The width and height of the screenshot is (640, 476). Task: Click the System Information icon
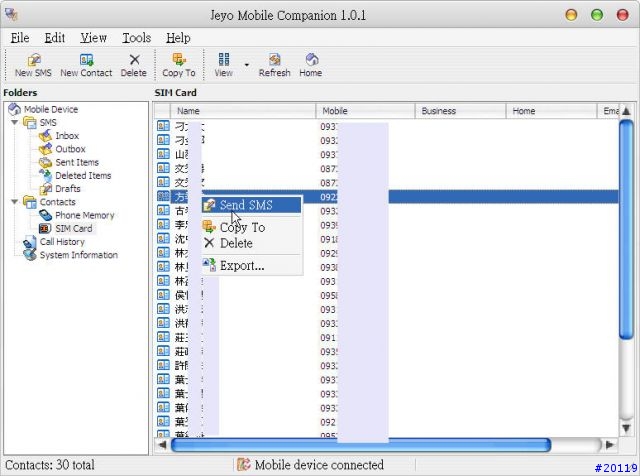(x=29, y=255)
